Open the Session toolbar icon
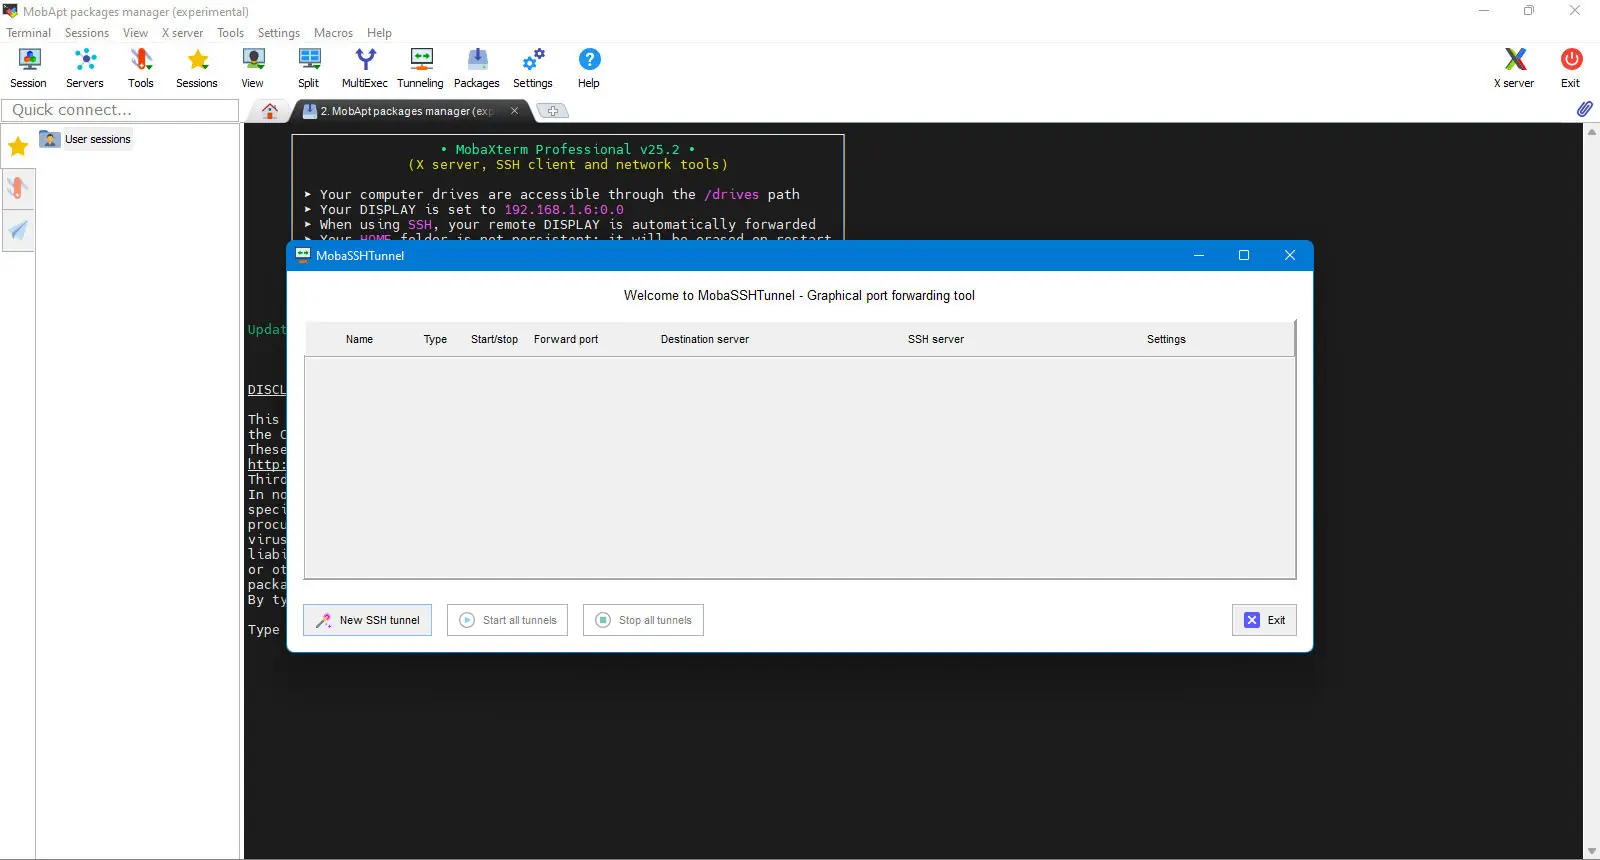This screenshot has height=860, width=1600. [28, 68]
